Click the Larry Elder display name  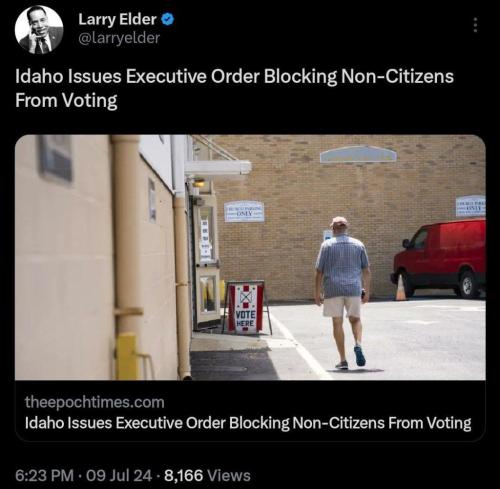tap(117, 19)
